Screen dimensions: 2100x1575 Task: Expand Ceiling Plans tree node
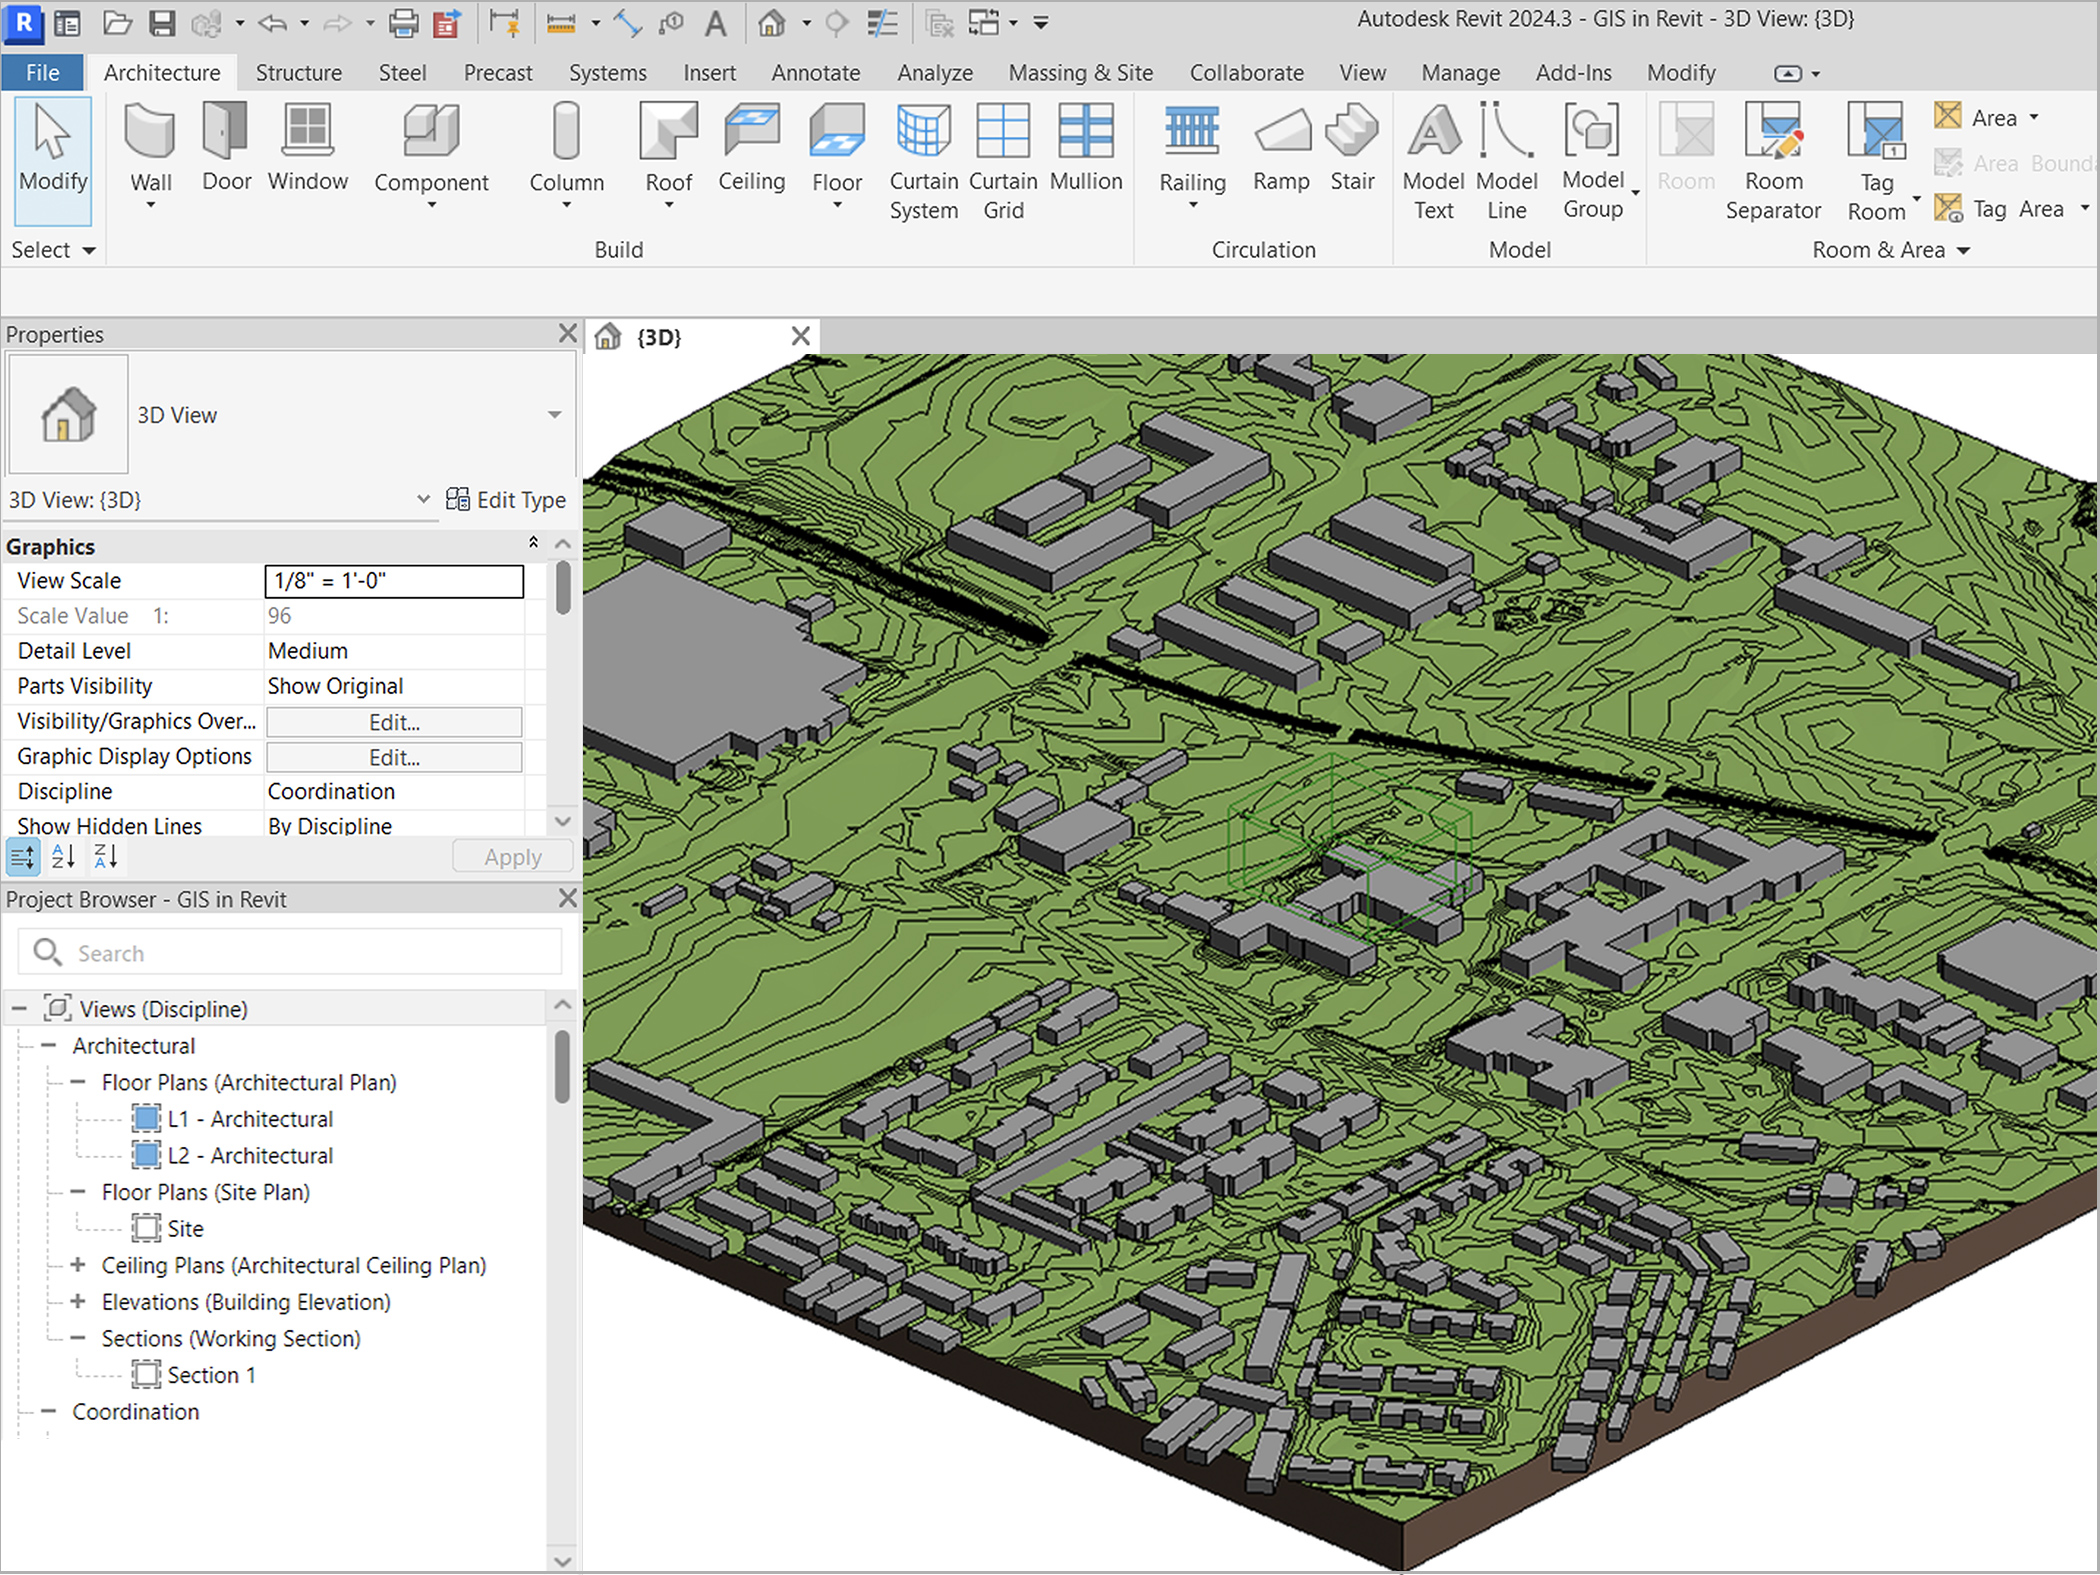pos(78,1265)
